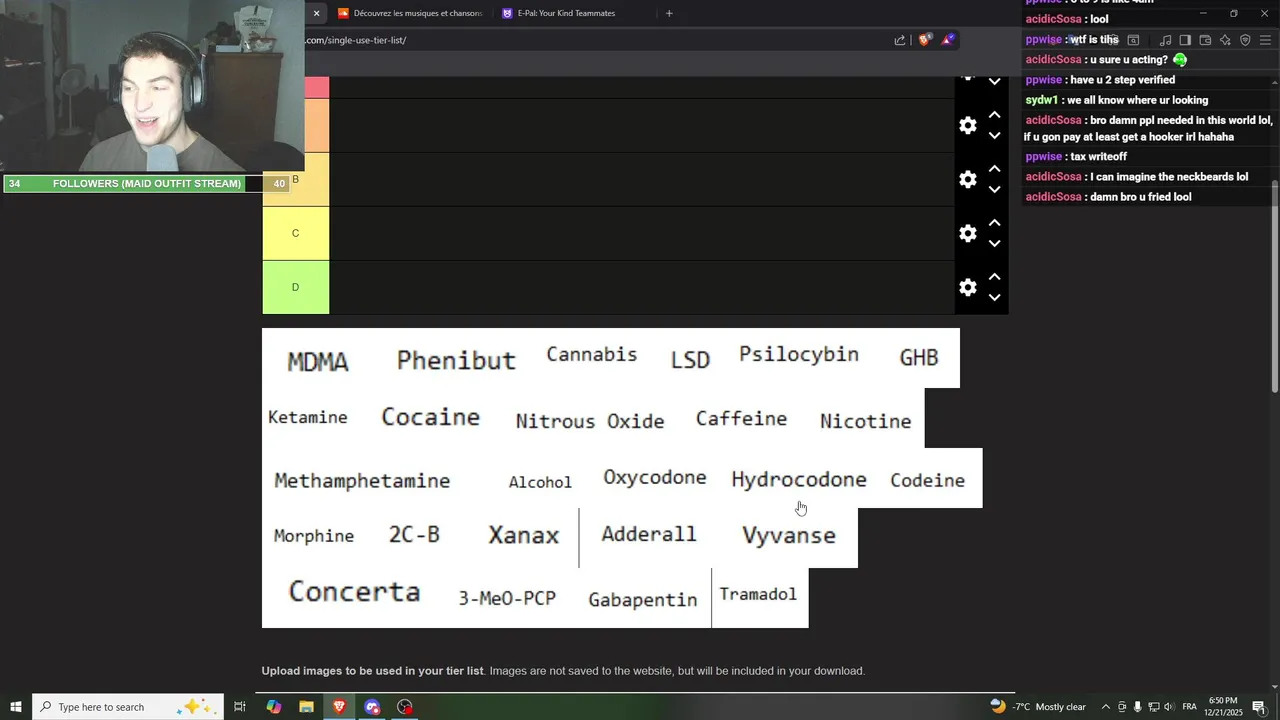Image resolution: width=1280 pixels, height=720 pixels.
Task: Select the Hydrocodone image tile
Action: [x=799, y=480]
